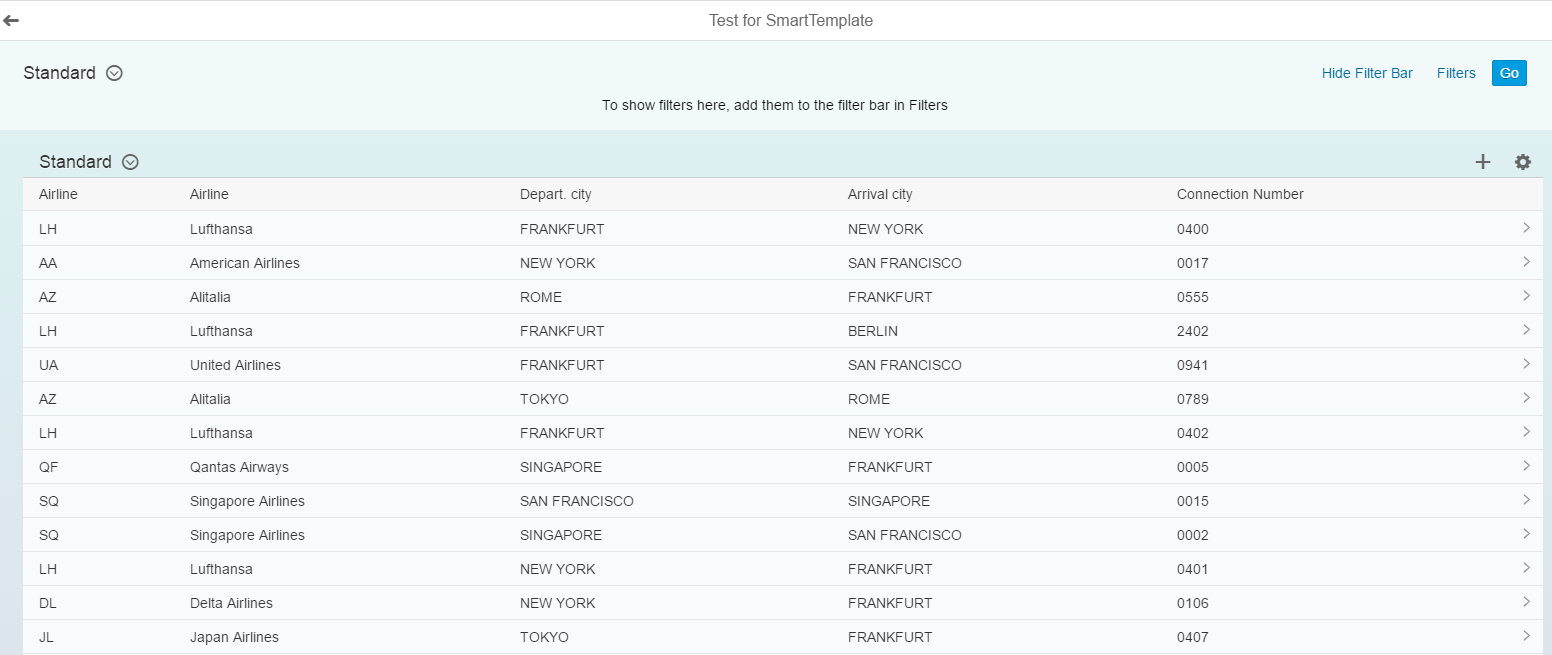
Task: Click airline code JL cell
Action: 46,637
